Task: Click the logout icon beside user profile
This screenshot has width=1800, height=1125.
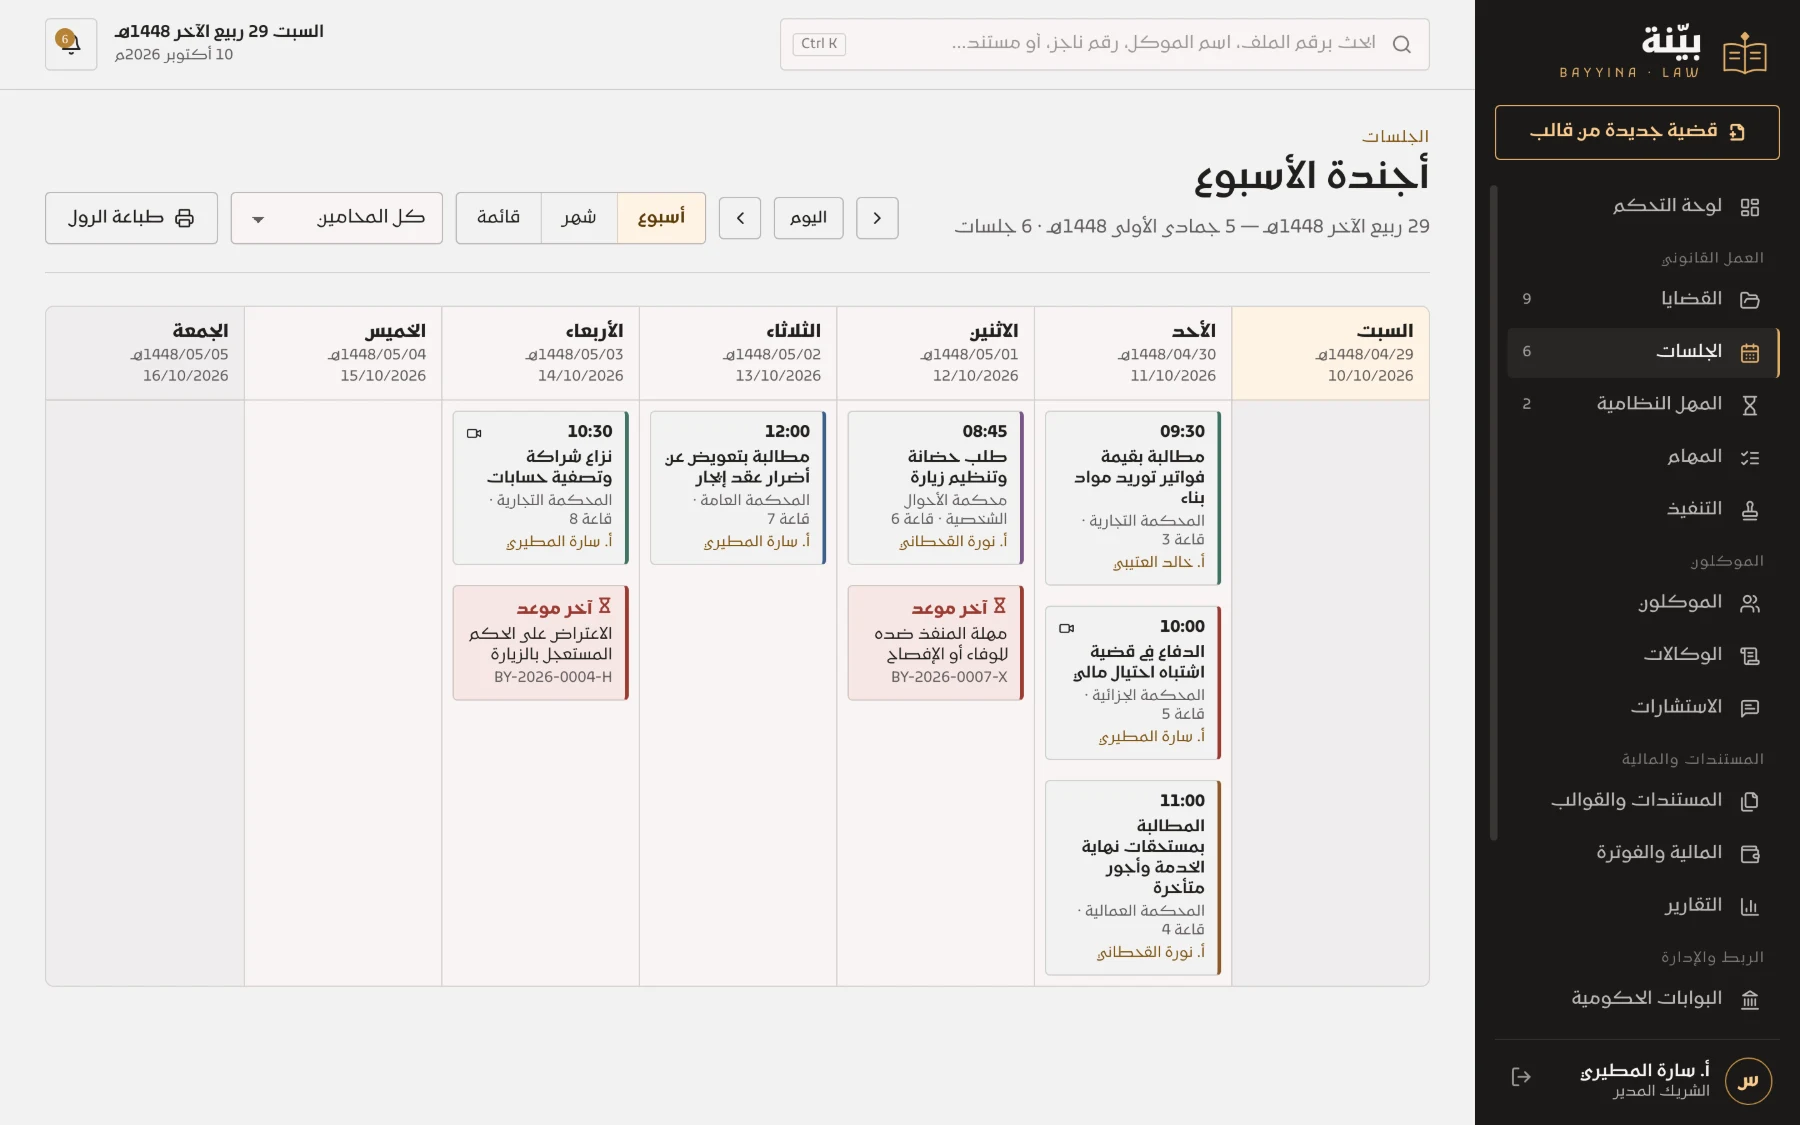Action: pyautogui.click(x=1521, y=1077)
